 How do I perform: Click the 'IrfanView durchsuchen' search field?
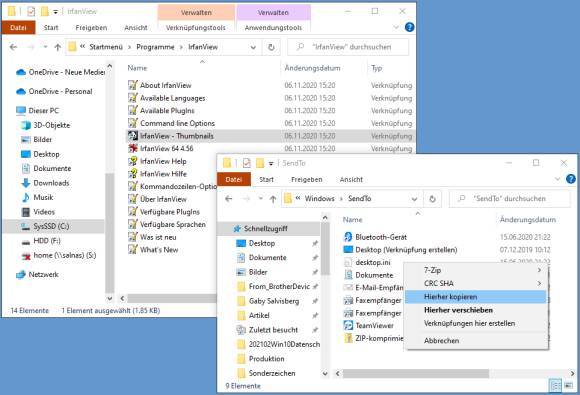[x=348, y=47]
